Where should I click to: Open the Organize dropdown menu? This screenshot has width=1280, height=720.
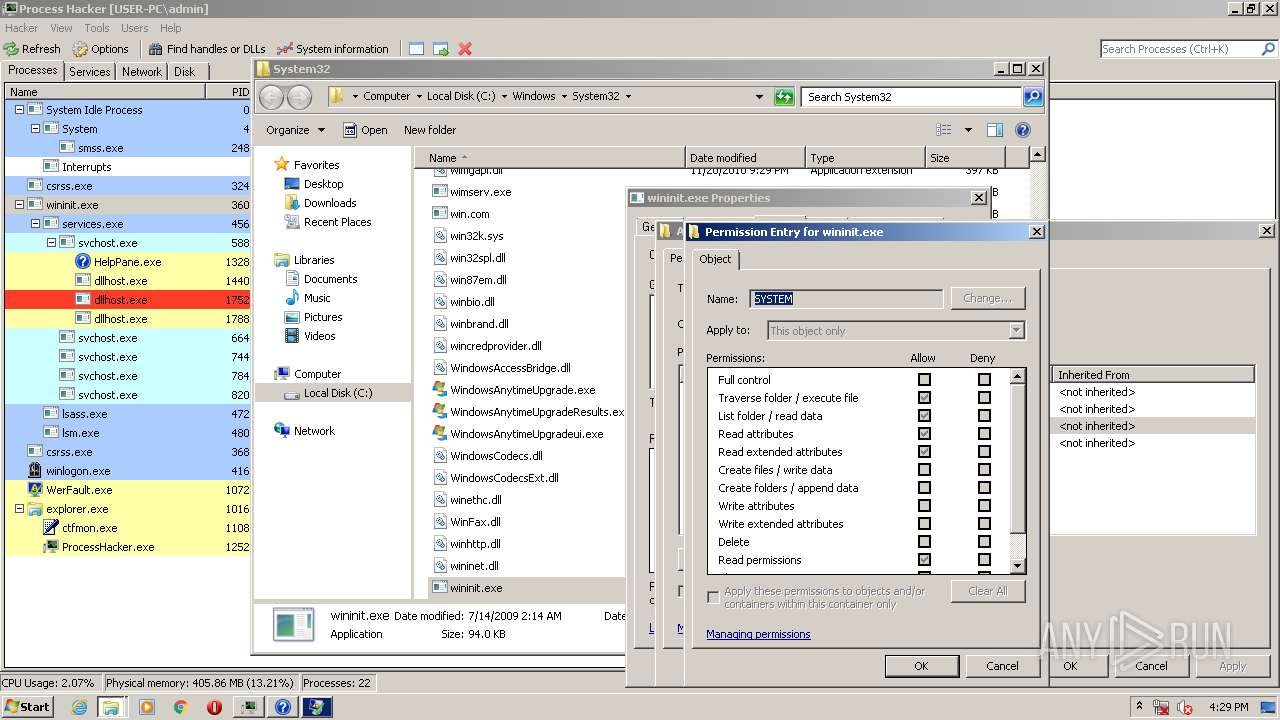tap(295, 130)
